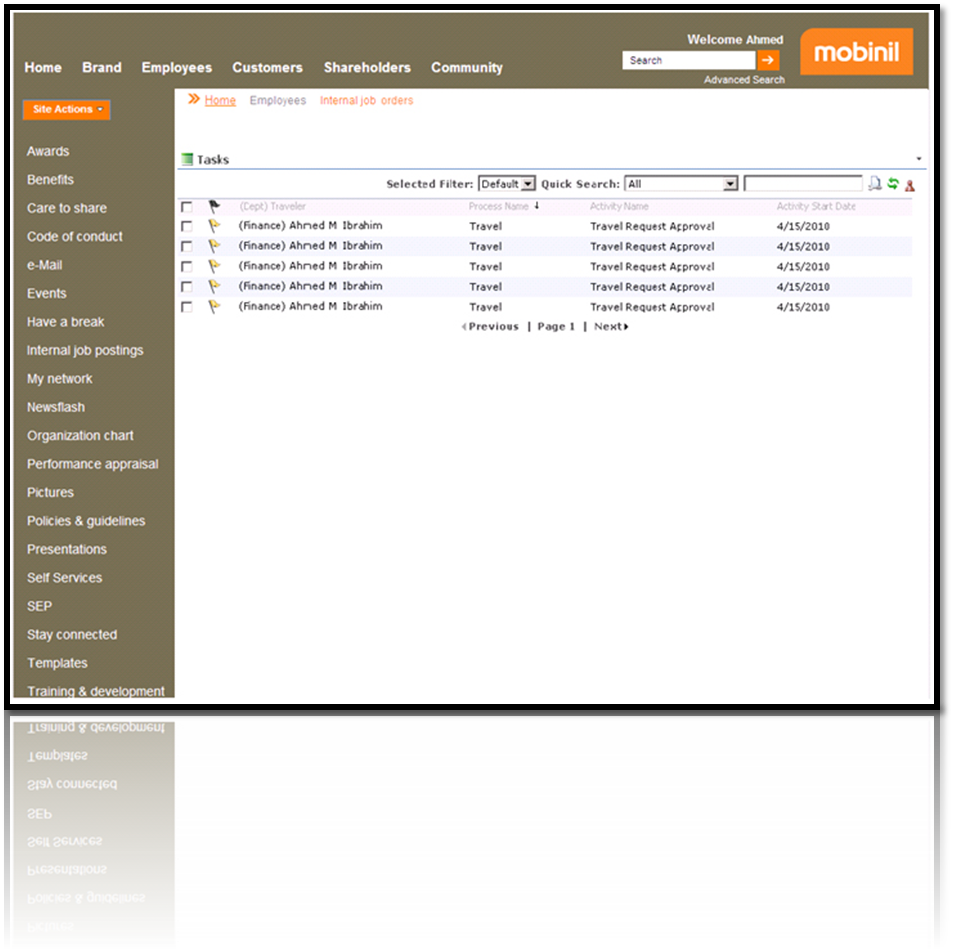
Task: Open My network in the sidebar
Action: pyautogui.click(x=60, y=379)
